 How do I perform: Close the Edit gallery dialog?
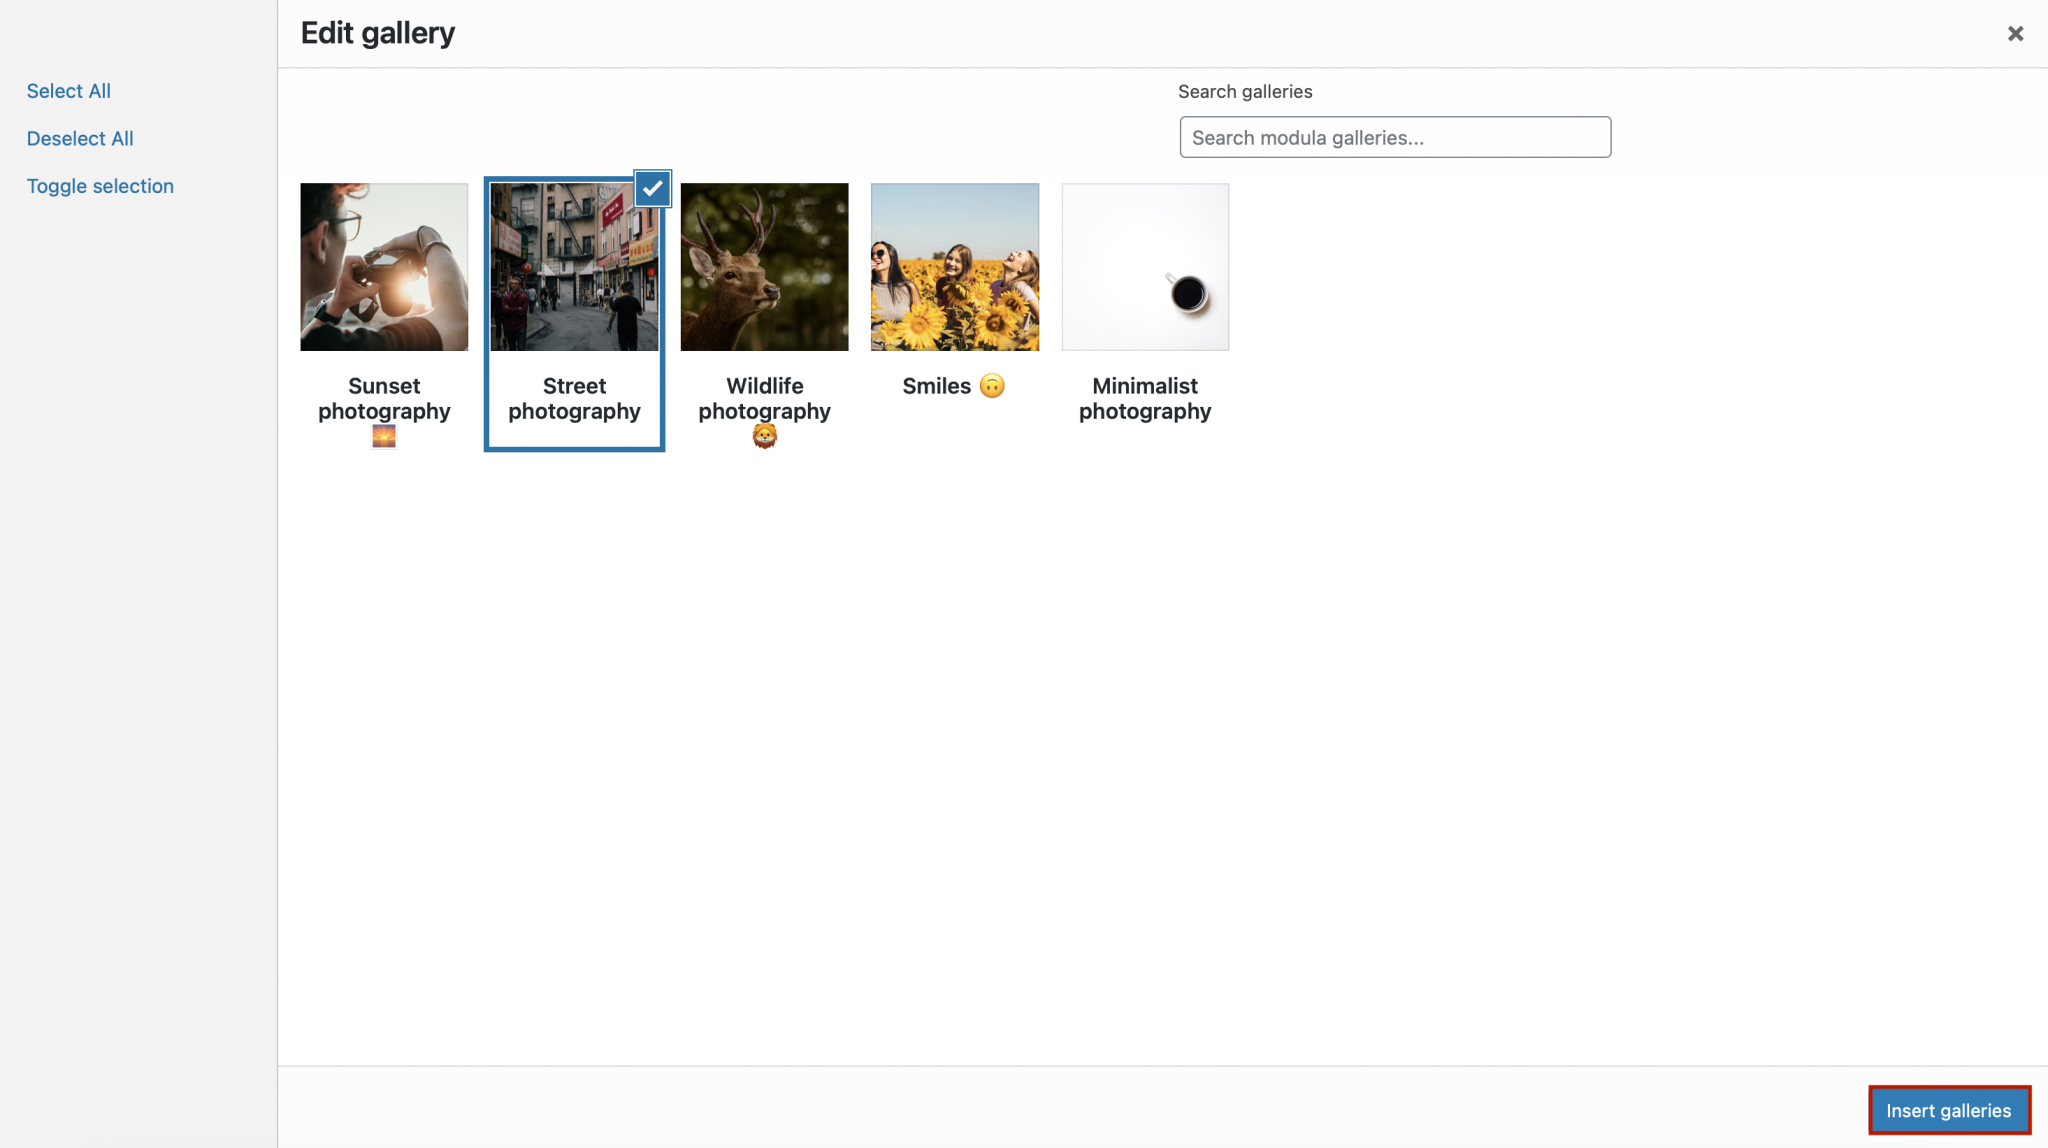point(2015,33)
